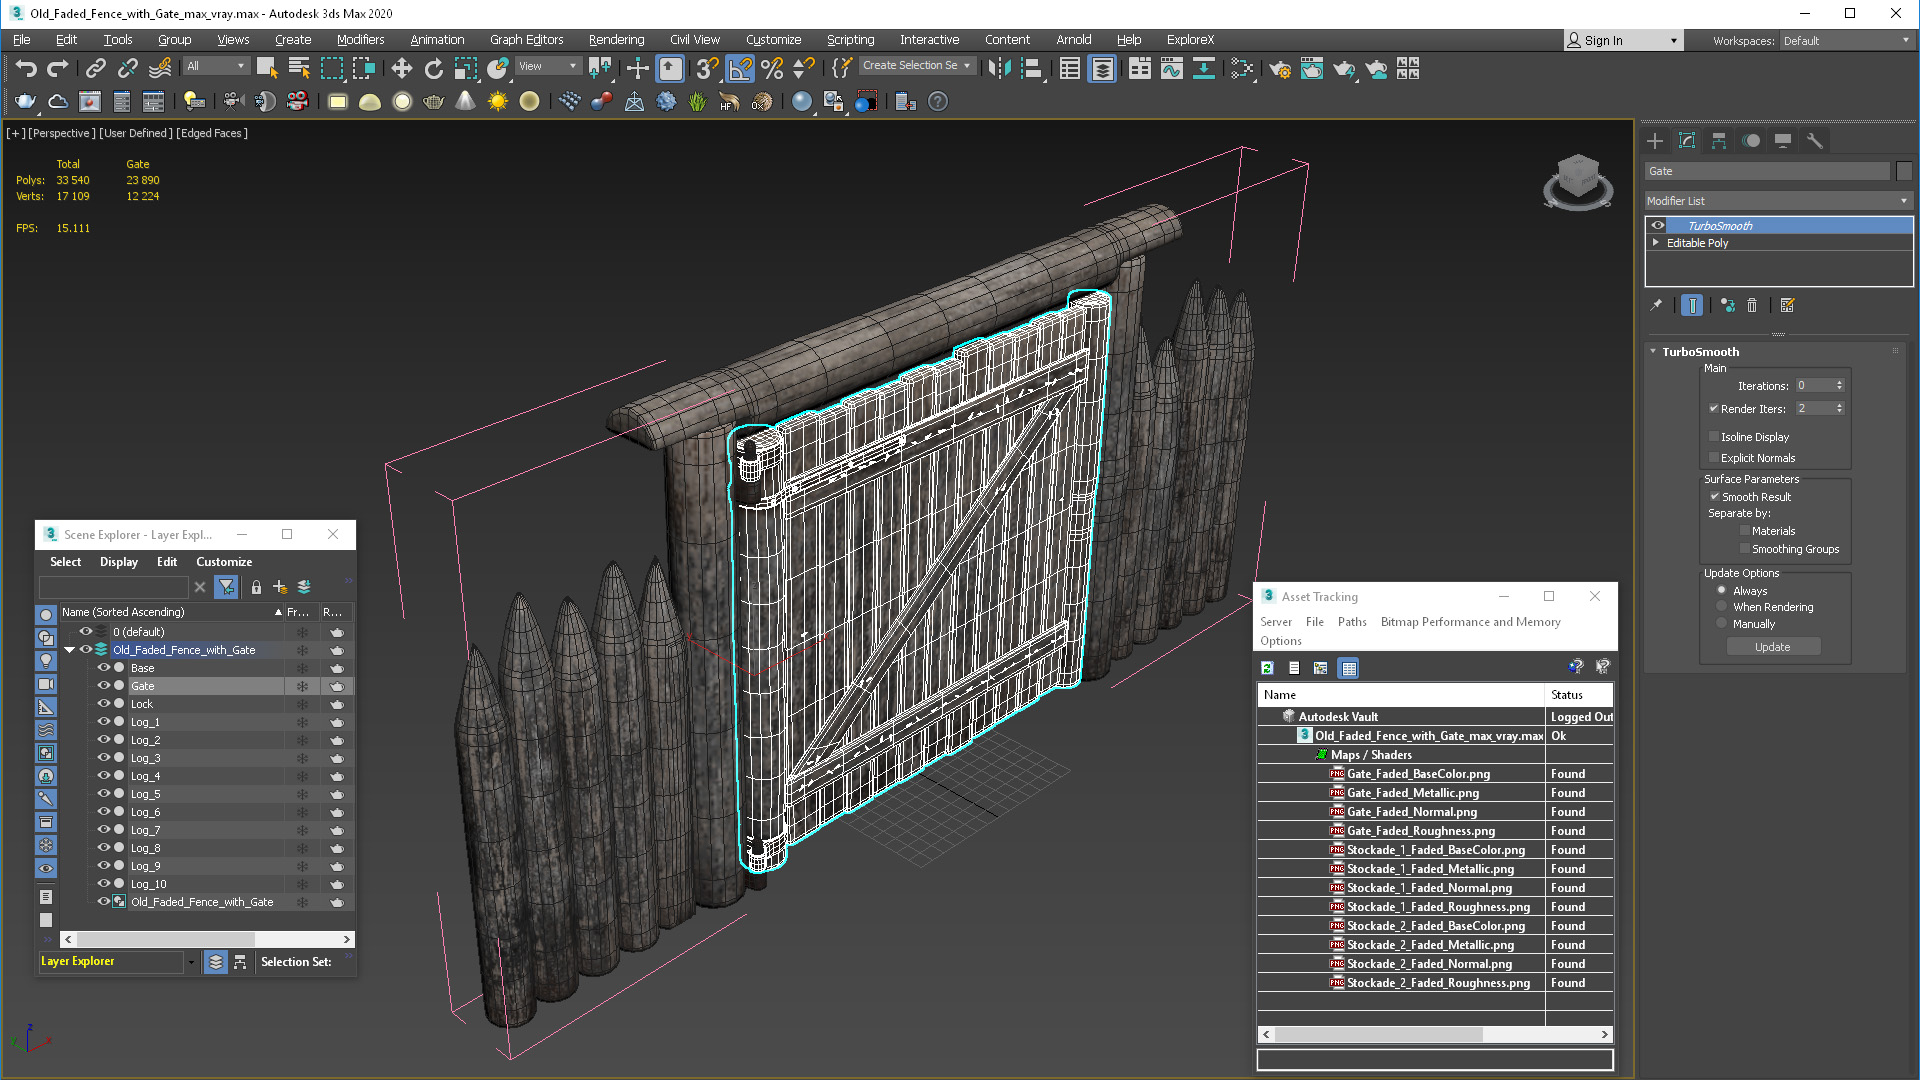Click the Update button in TurboSmooth panel

[1774, 646]
